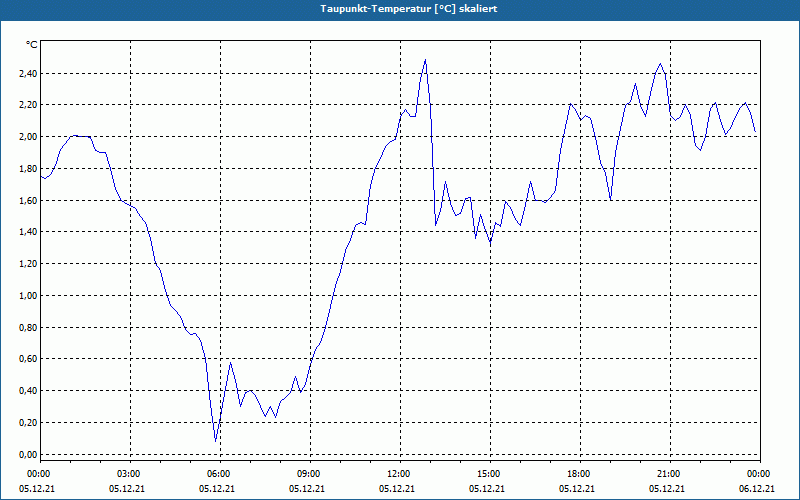This screenshot has height=500, width=800.
Task: Click the chart title 'Taupunkt-Temperatur [°C] skaliert'
Action: click(409, 9)
